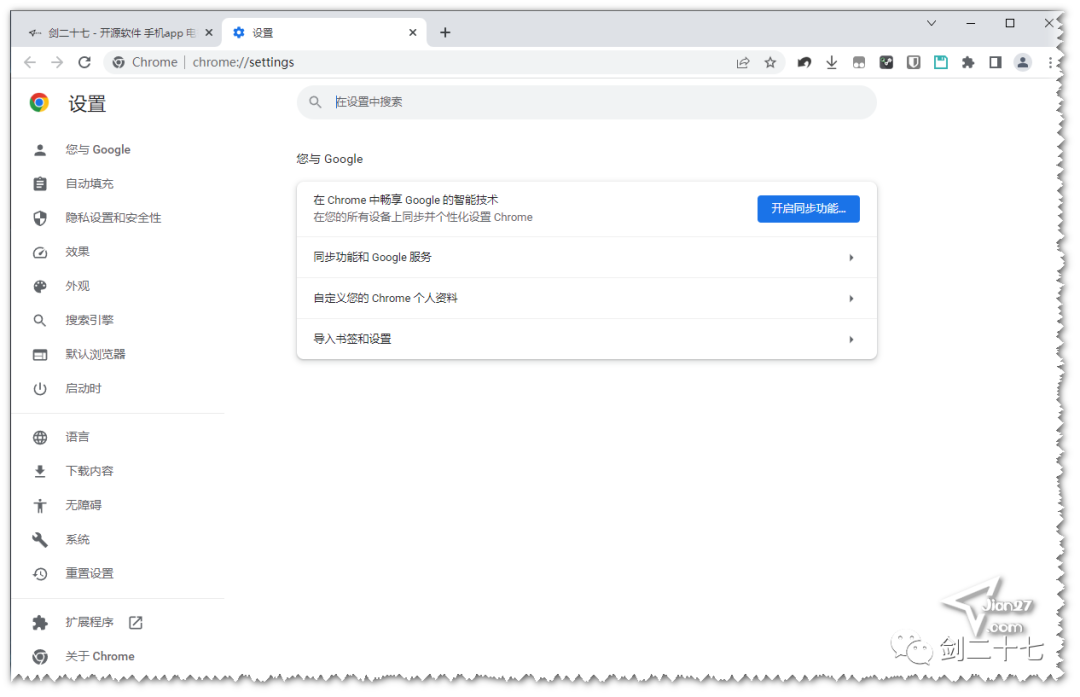
Task: Bookmark this page with the star icon
Action: pos(770,63)
